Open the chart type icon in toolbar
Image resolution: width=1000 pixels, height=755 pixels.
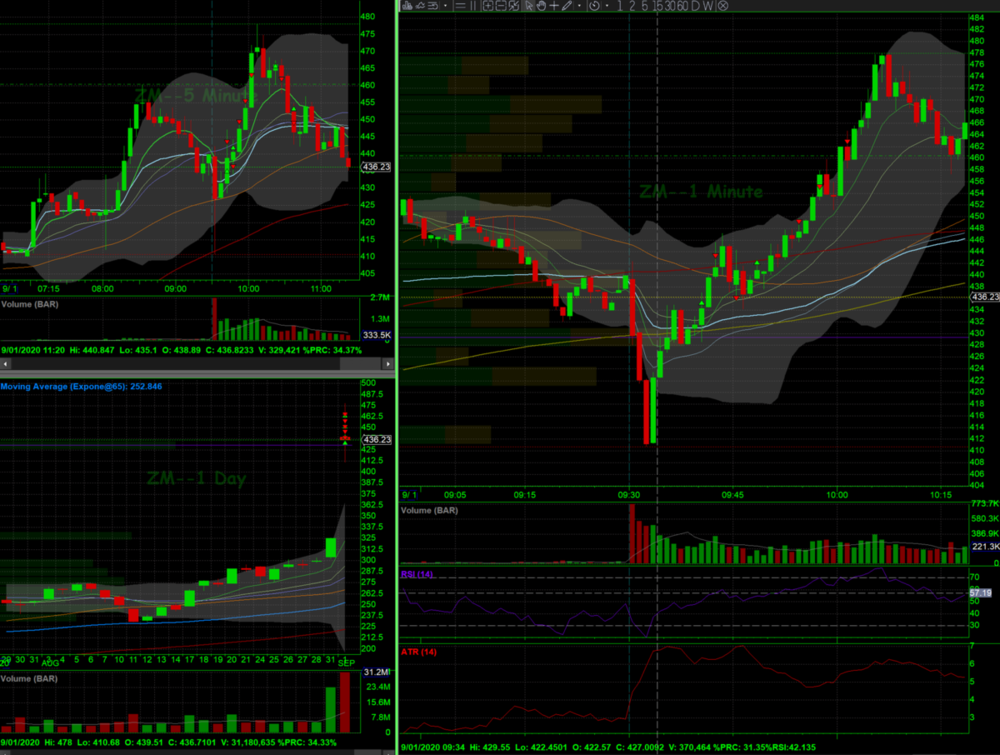[410, 6]
